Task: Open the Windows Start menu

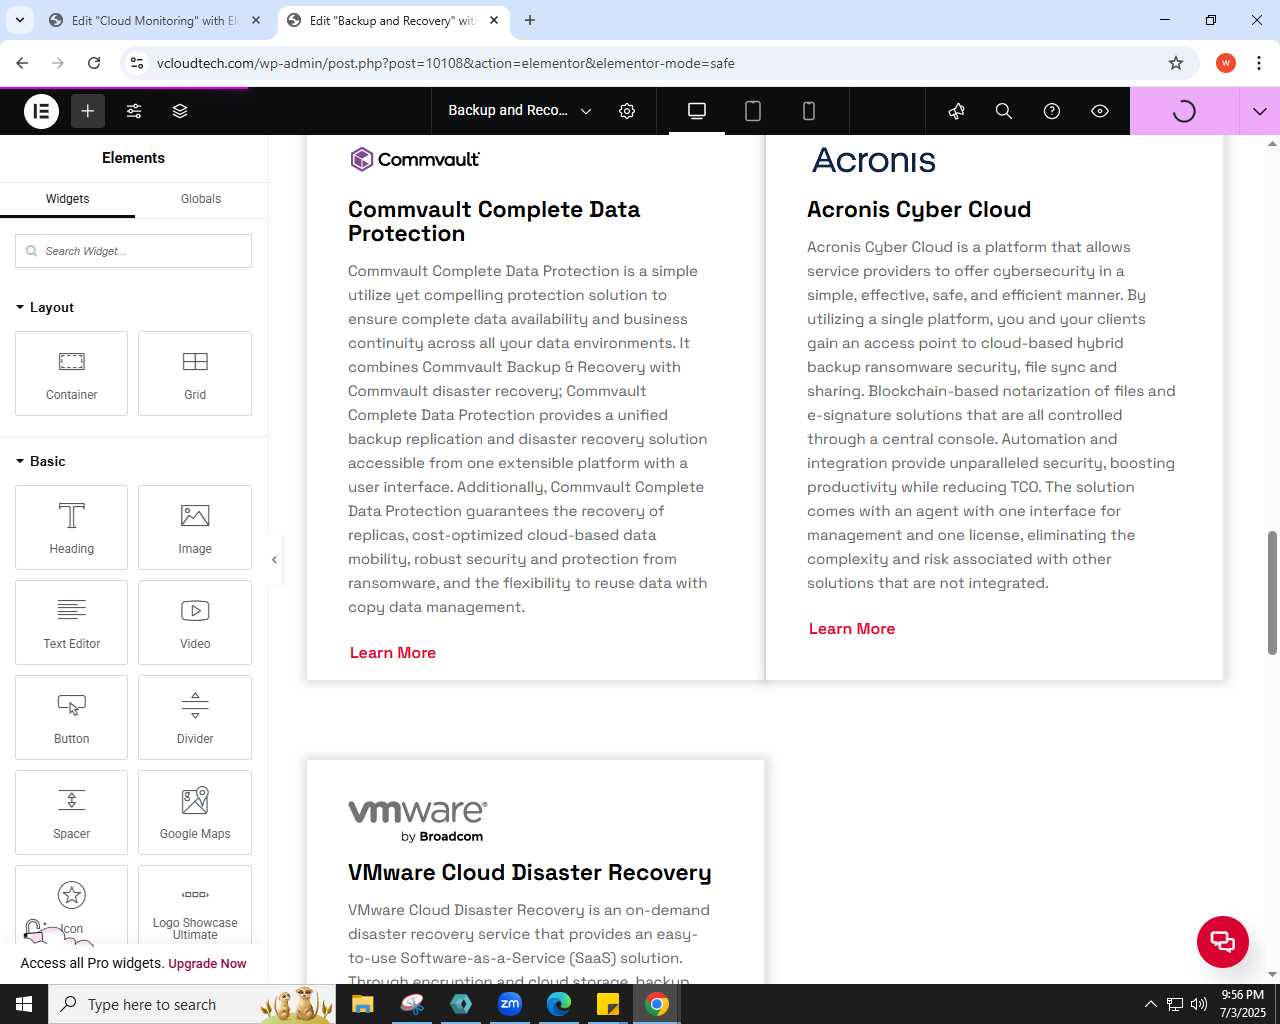Action: point(24,1004)
